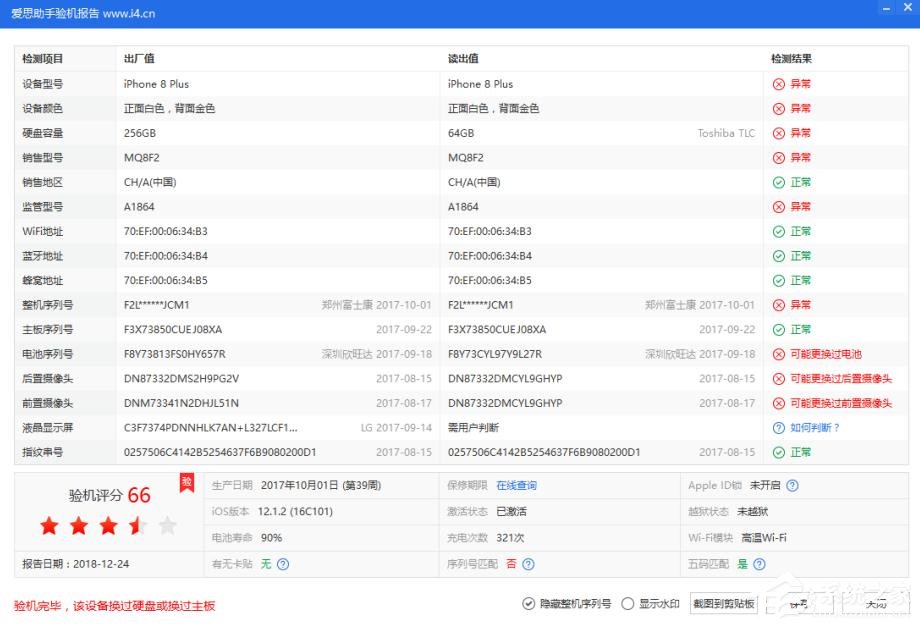Click the 郑州富士康 factory label on 整机序列号 row
The width and height of the screenshot is (920, 627).
[x=349, y=305]
